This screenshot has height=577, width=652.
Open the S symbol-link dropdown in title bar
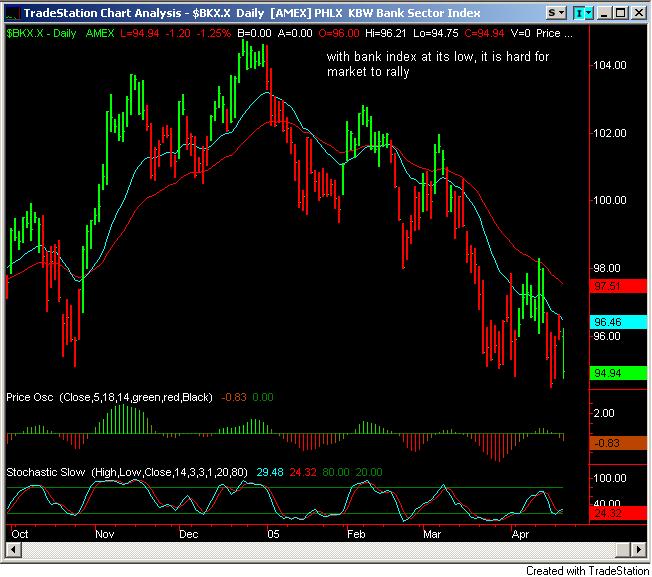click(556, 13)
